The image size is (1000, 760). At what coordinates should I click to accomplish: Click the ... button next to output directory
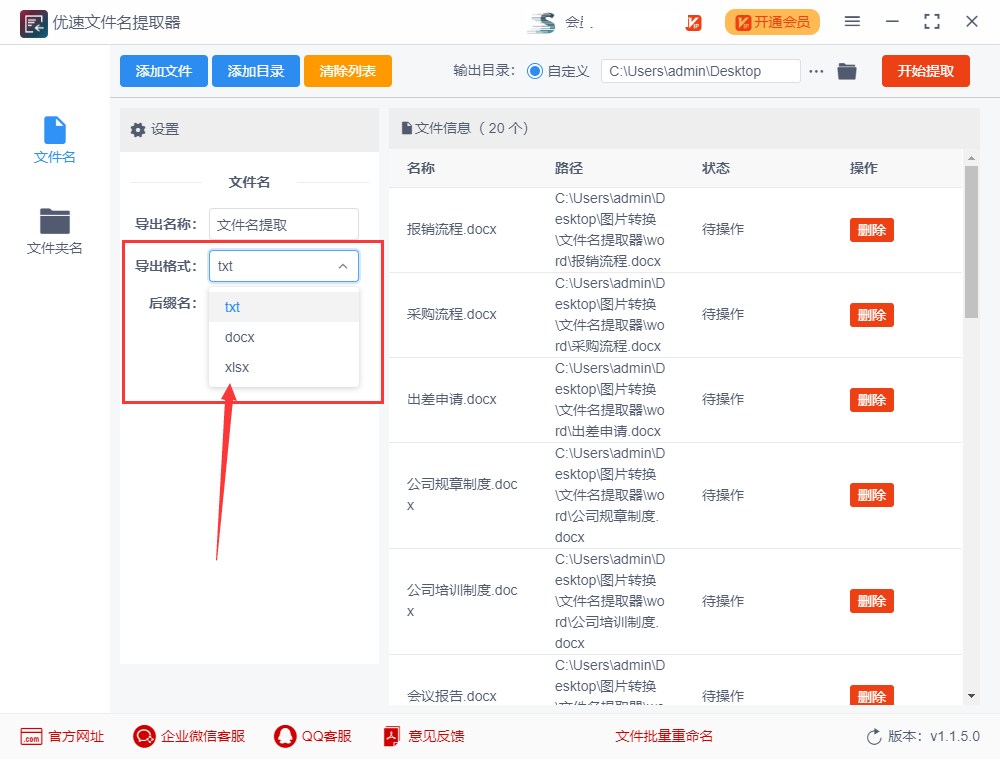coord(817,71)
